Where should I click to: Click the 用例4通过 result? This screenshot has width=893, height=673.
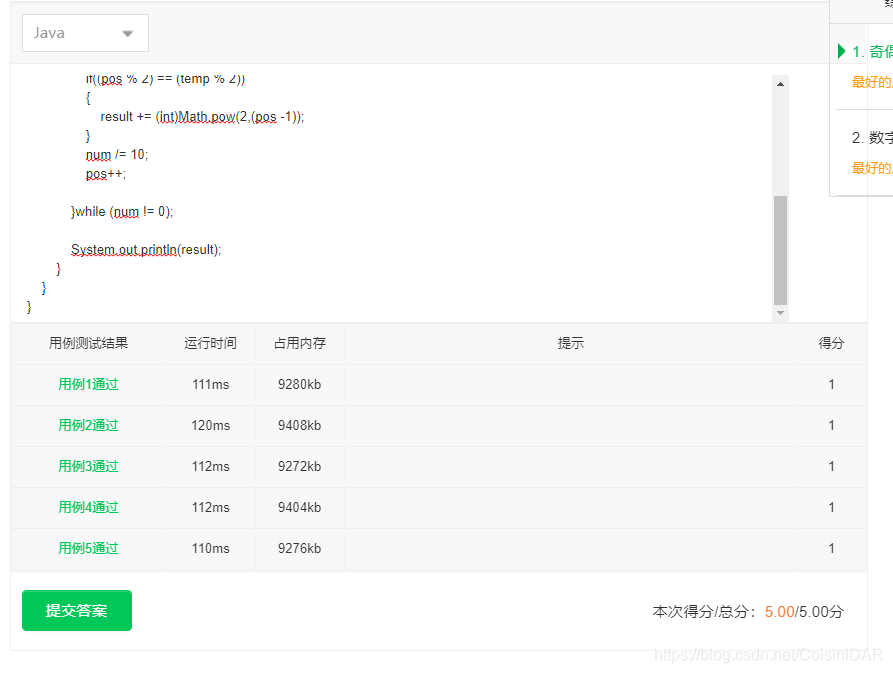[88, 507]
